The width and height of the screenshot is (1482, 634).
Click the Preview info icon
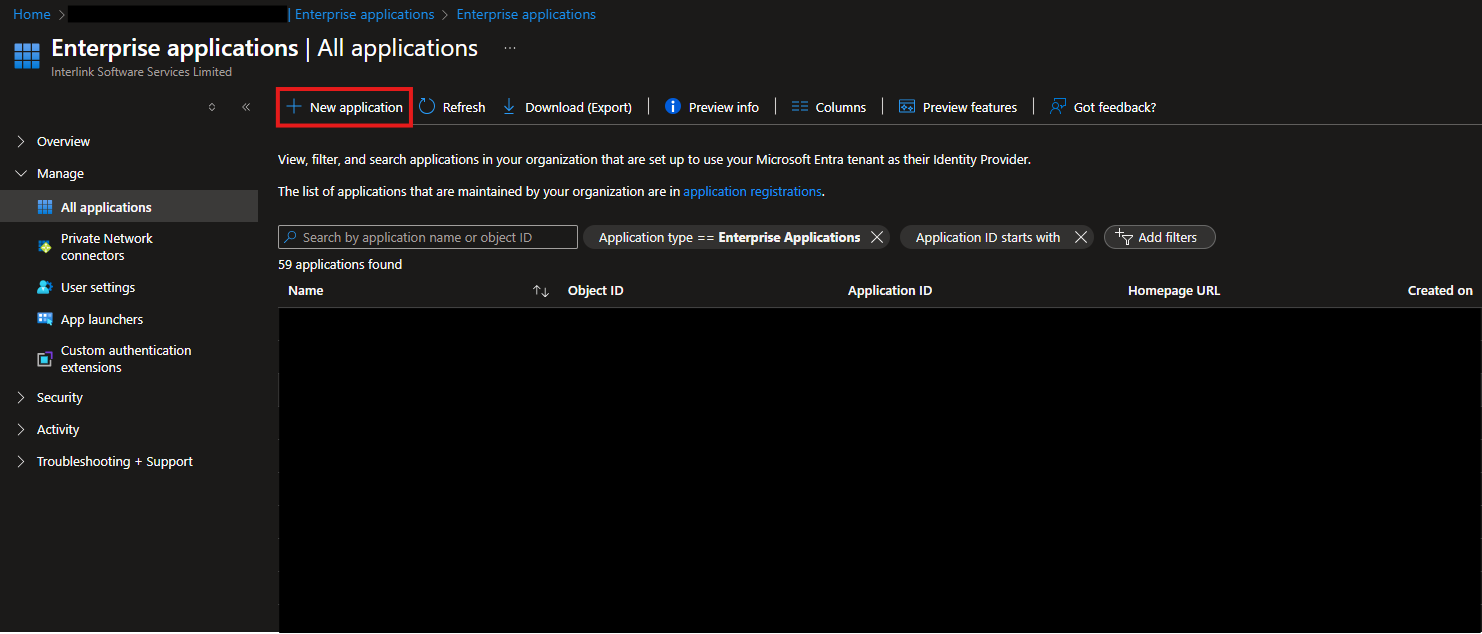[x=673, y=107]
